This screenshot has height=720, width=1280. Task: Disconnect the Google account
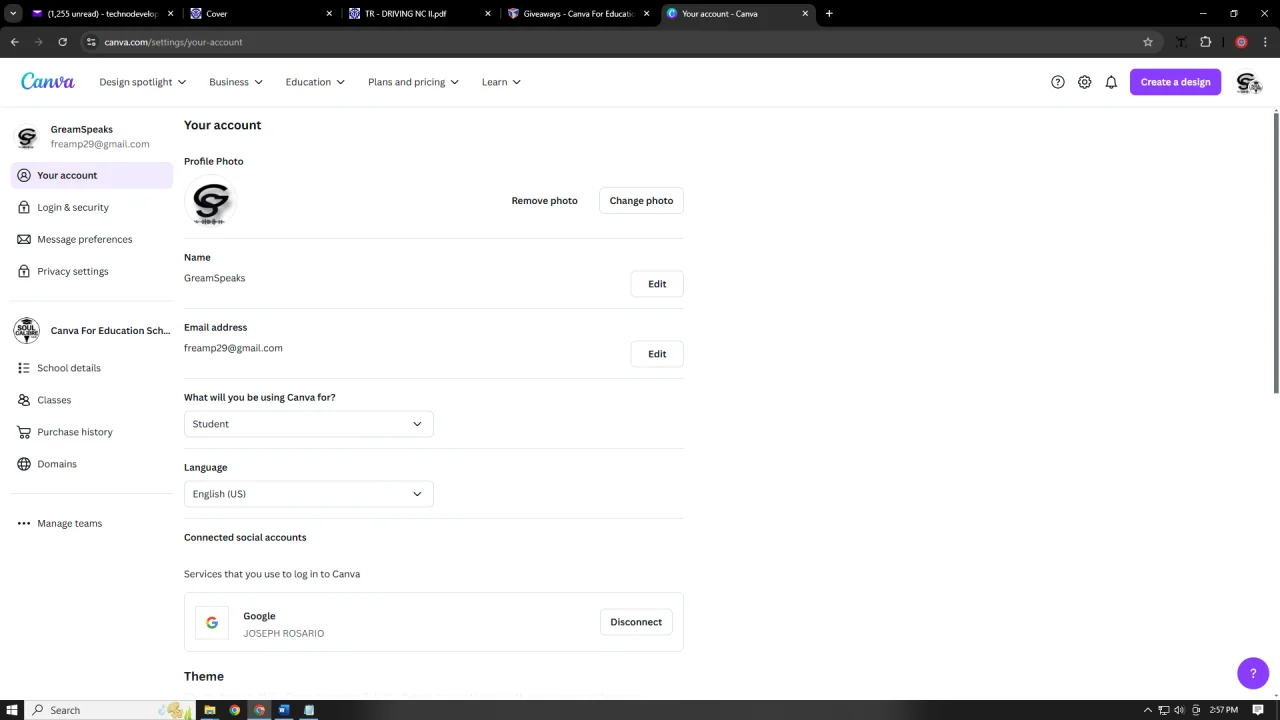point(636,622)
